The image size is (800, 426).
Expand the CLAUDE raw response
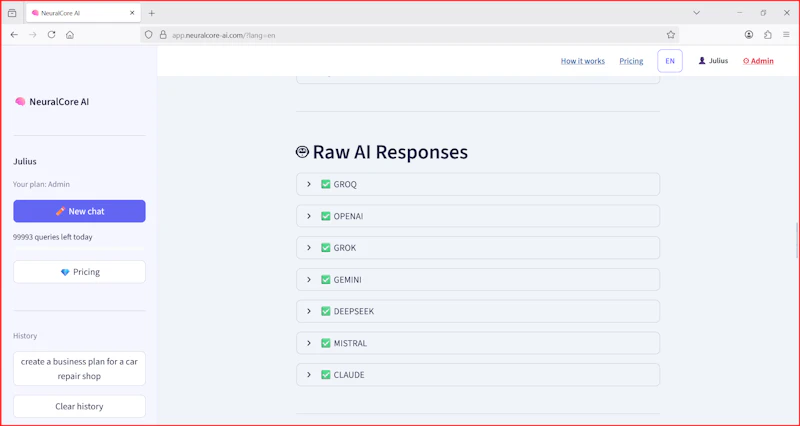pyautogui.click(x=478, y=374)
